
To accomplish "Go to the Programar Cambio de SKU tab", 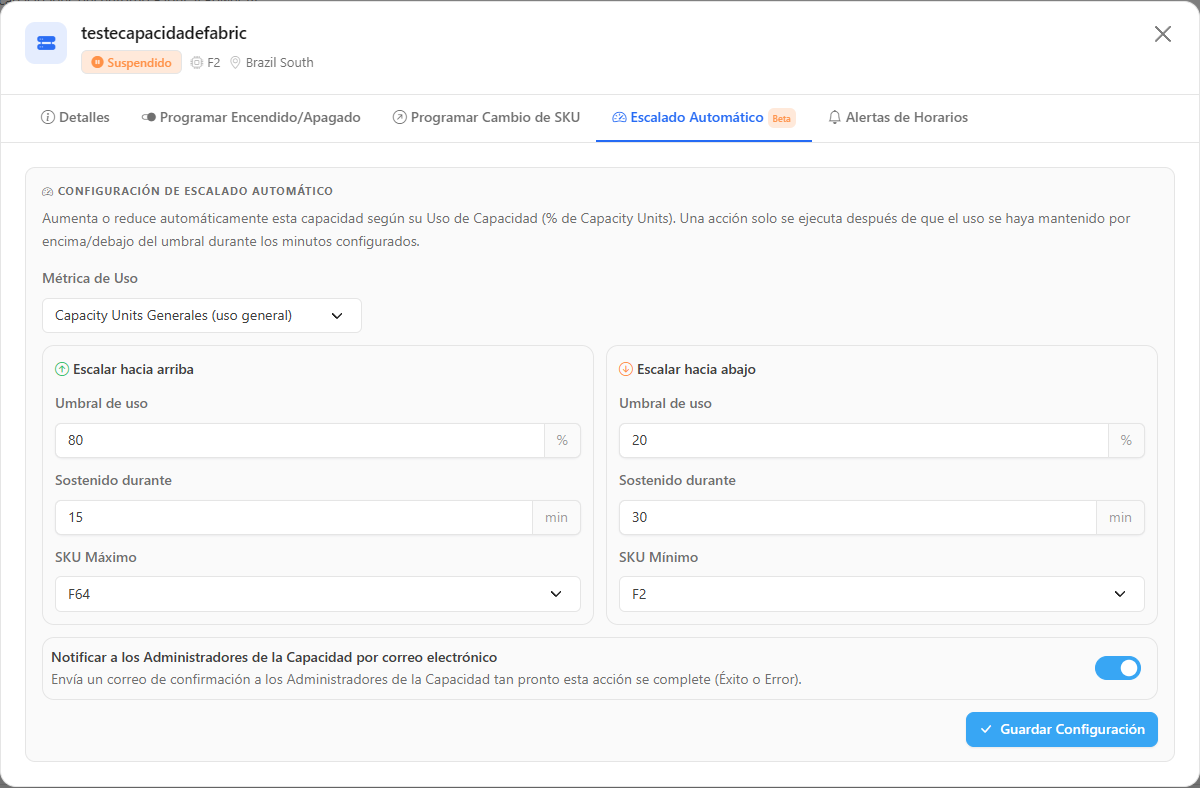I will click(486, 117).
